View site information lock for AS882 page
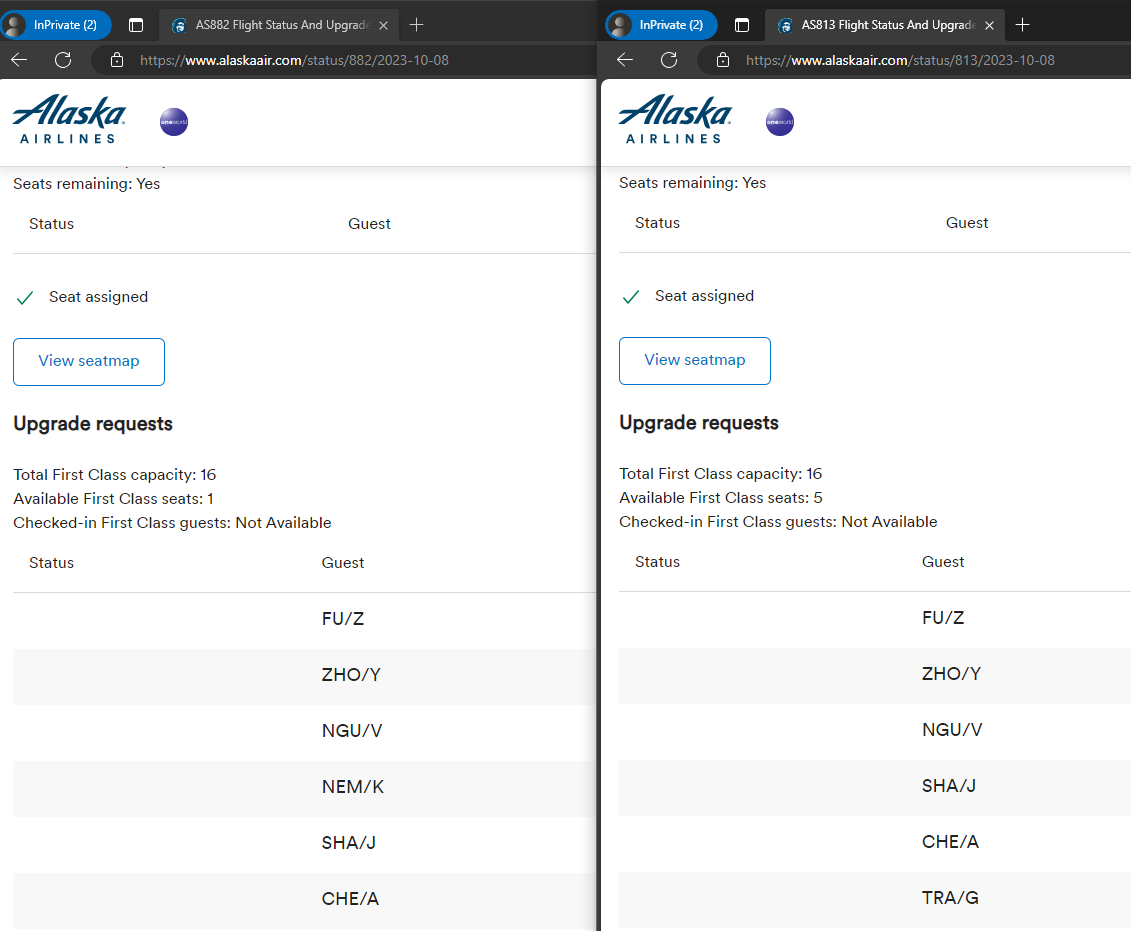 (x=117, y=60)
